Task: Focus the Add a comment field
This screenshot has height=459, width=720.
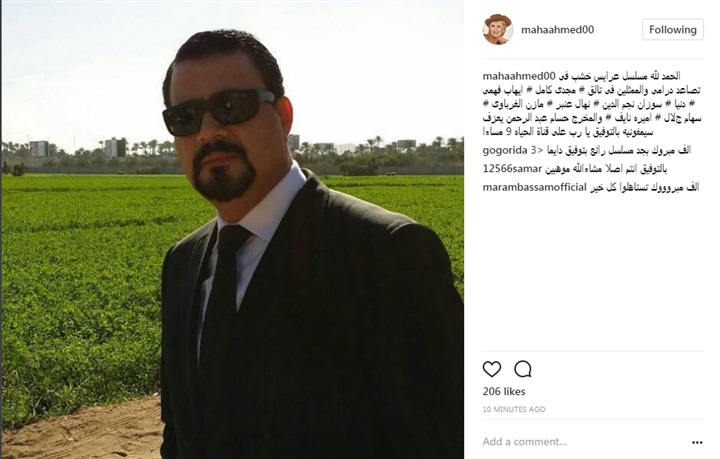Action: click(583, 442)
